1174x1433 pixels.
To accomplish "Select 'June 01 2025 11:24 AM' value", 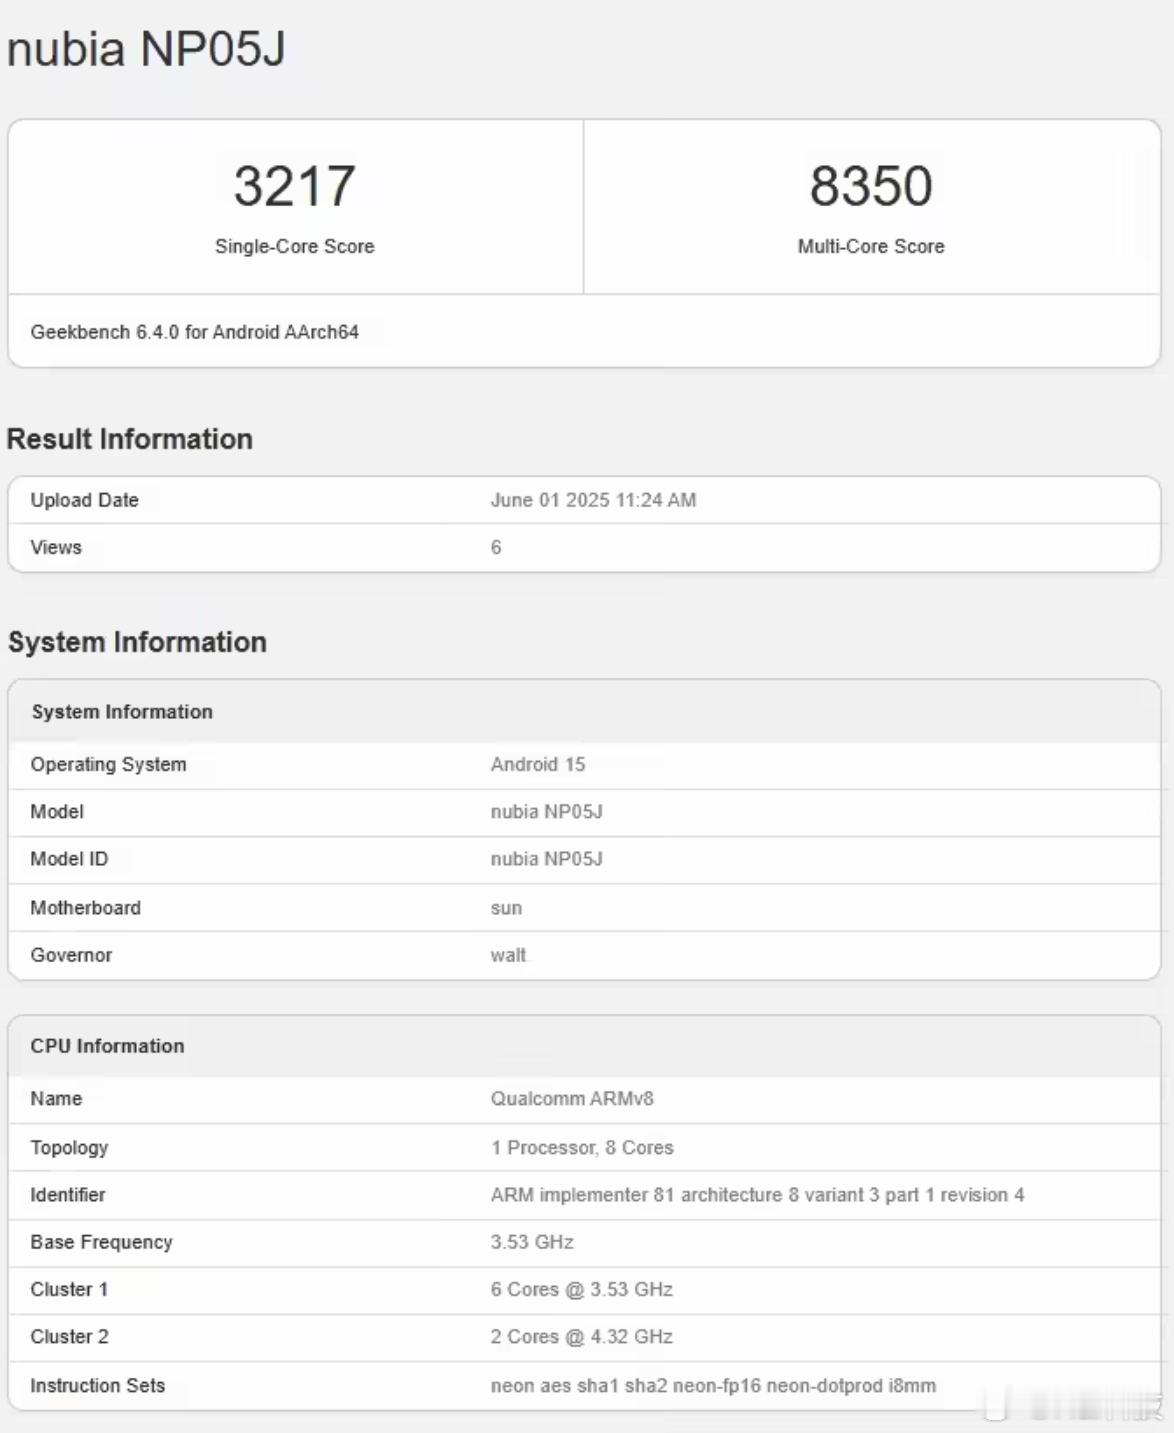I will point(593,500).
